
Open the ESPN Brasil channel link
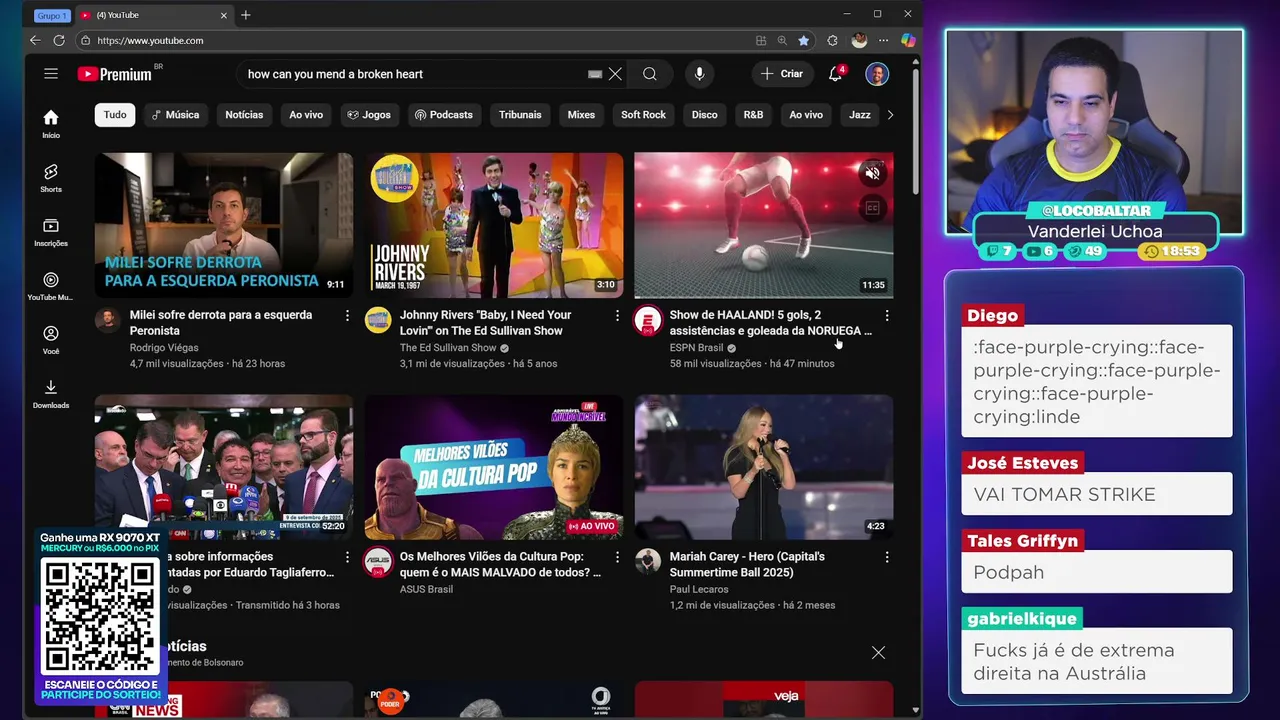tap(696, 348)
